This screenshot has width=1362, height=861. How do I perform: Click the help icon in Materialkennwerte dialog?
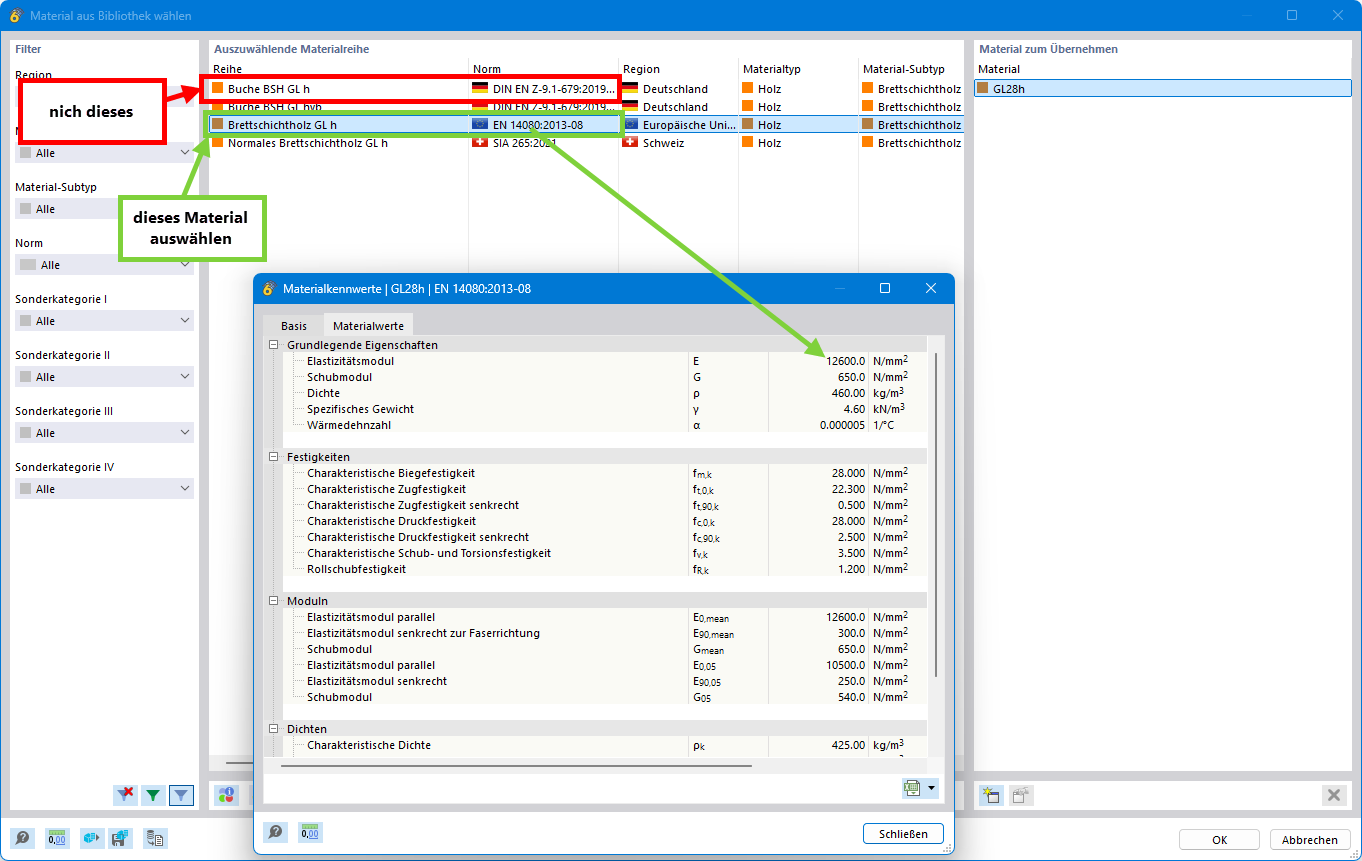276,832
